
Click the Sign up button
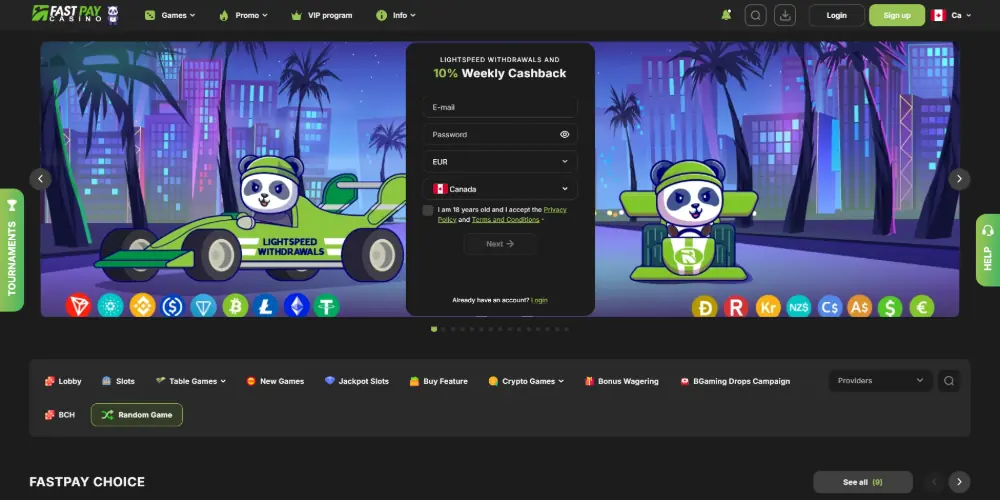897,15
